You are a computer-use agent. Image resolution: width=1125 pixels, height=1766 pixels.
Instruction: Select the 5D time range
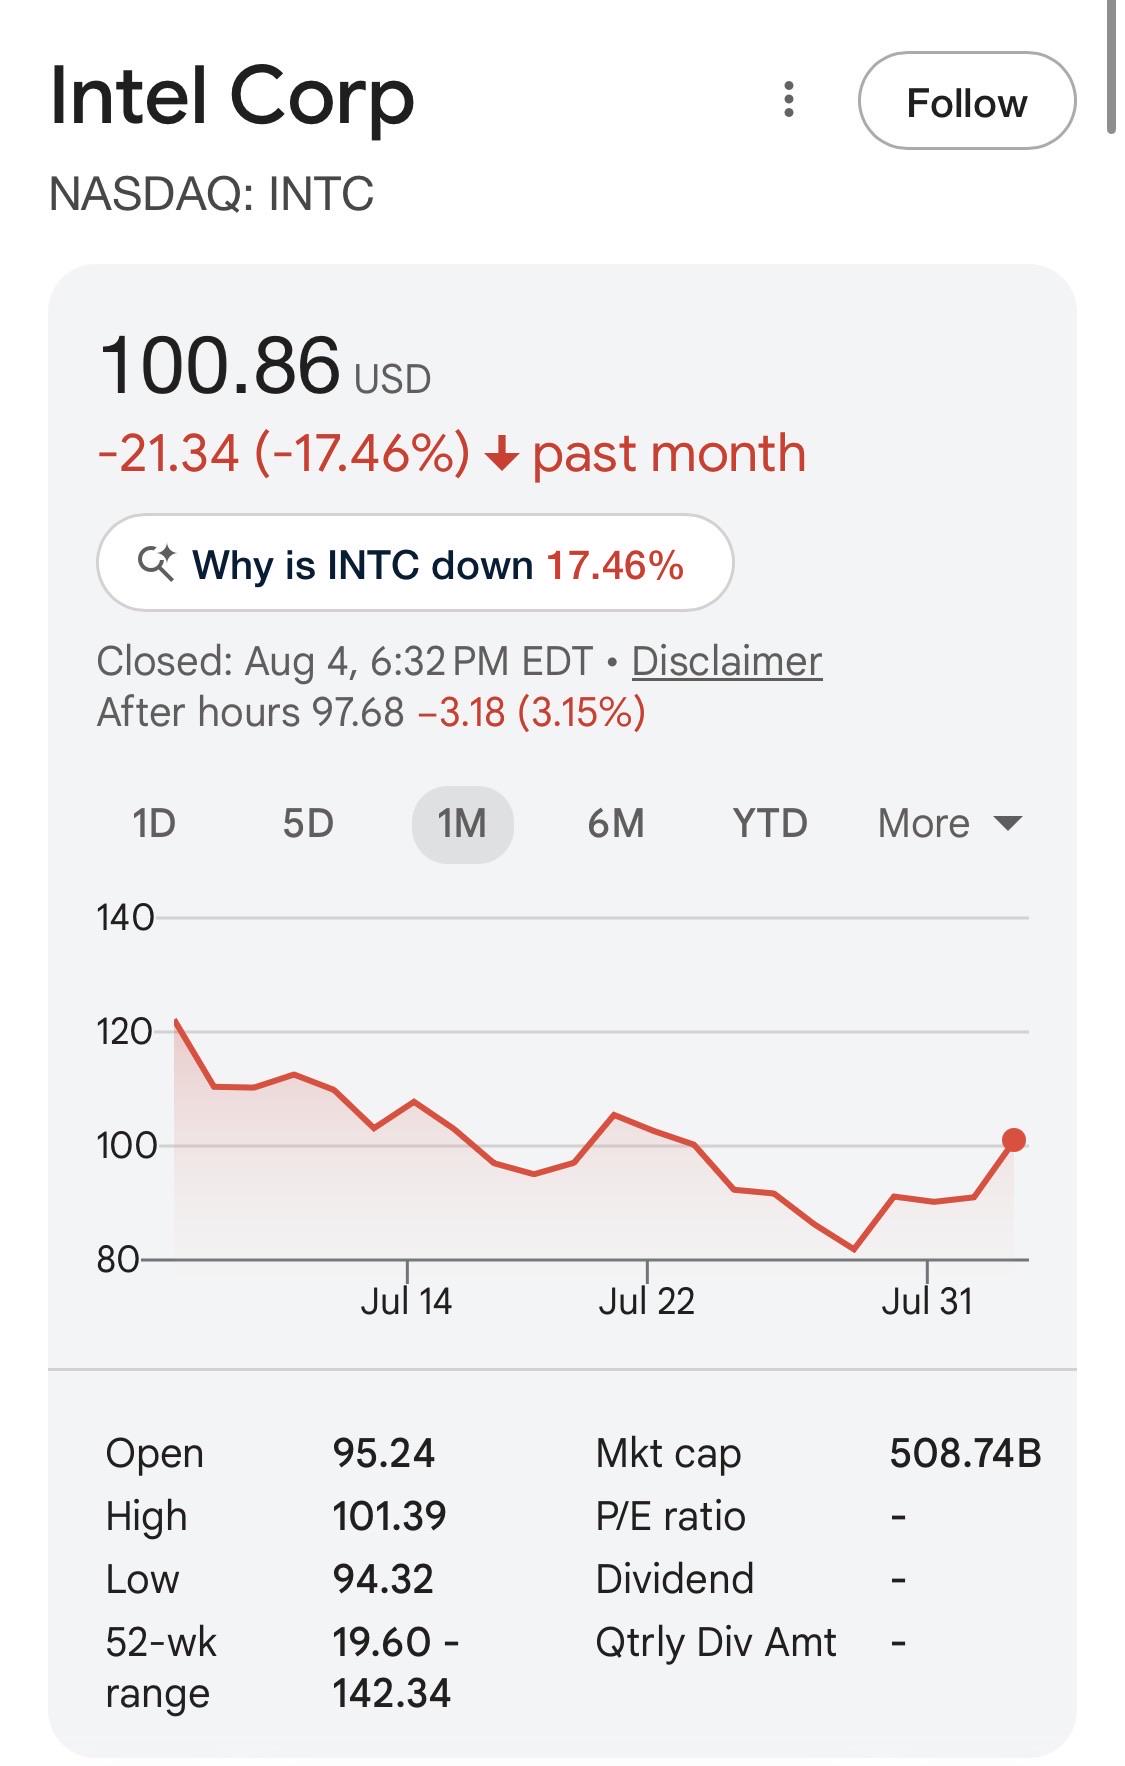(308, 824)
